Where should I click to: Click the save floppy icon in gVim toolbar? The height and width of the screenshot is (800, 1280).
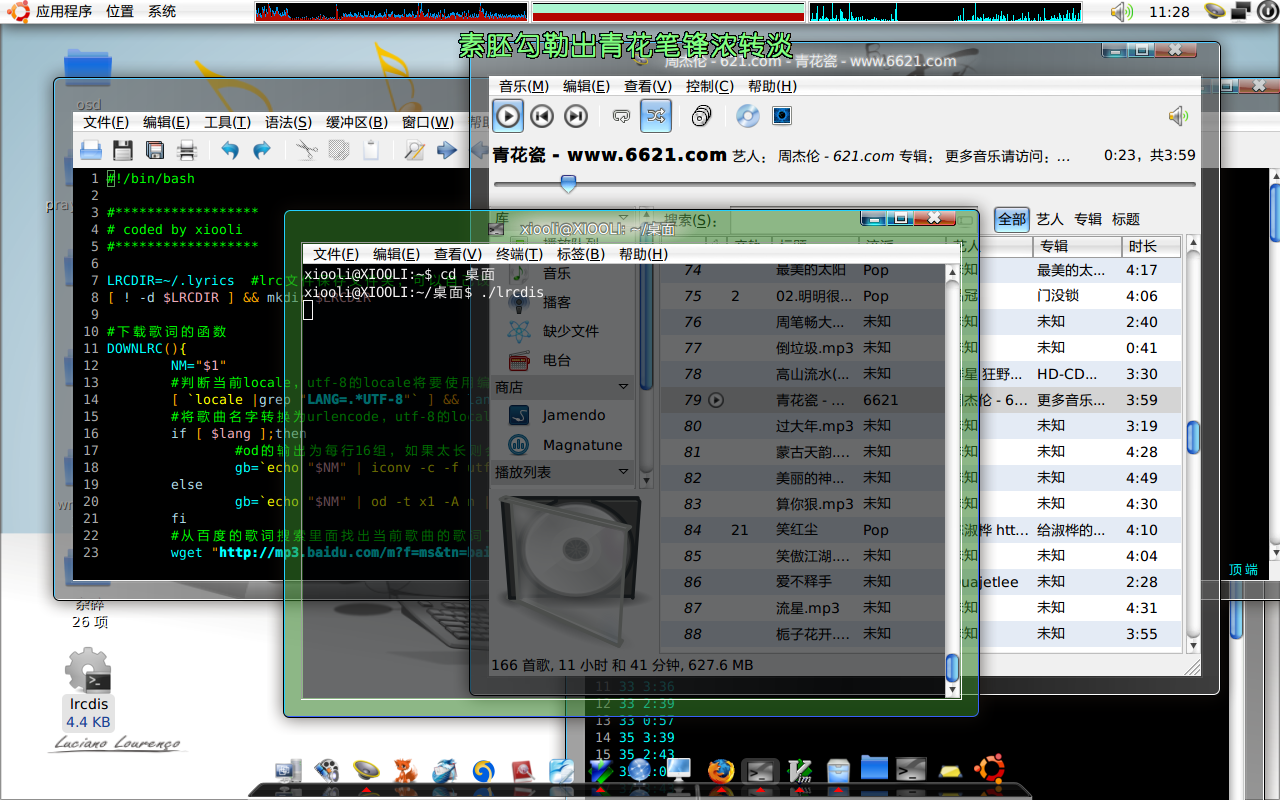point(123,151)
